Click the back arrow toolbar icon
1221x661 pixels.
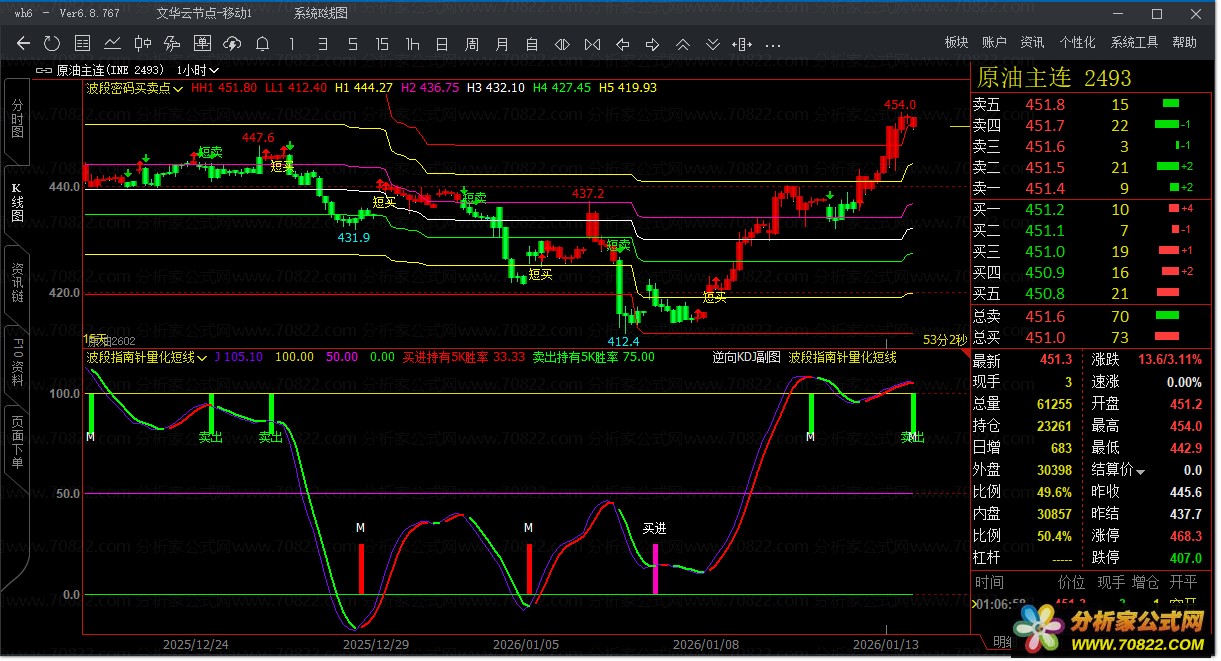point(24,43)
